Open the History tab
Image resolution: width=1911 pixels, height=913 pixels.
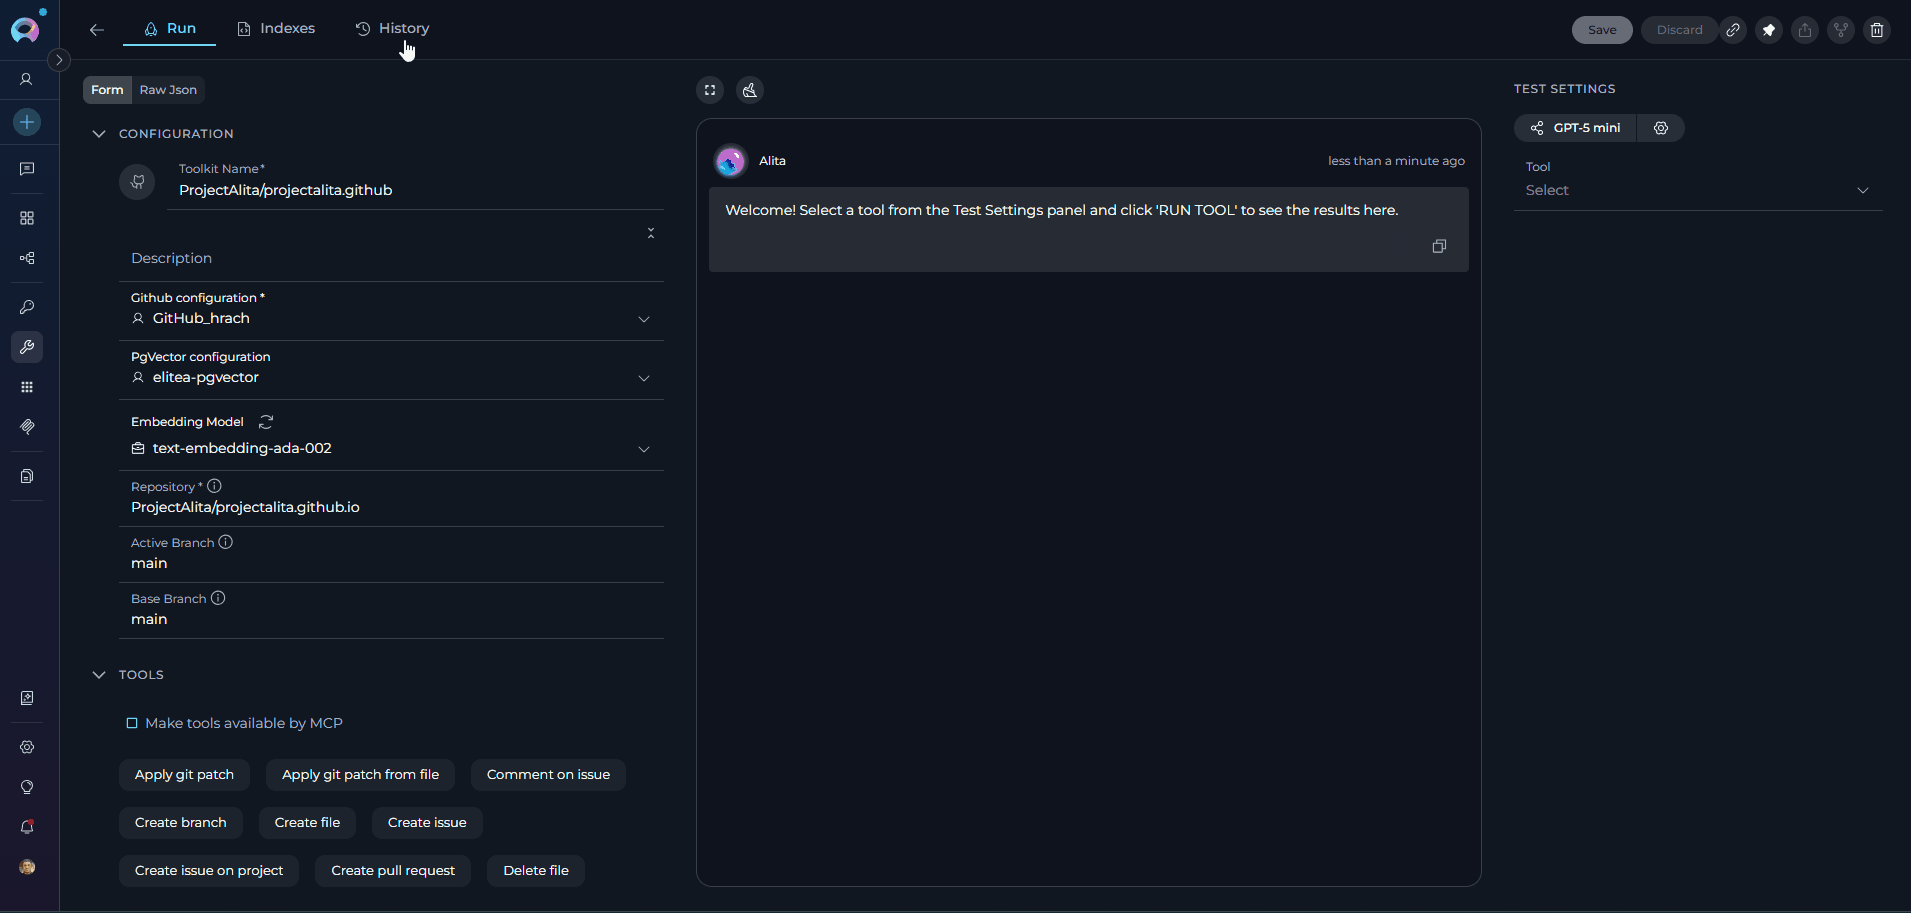(x=393, y=28)
